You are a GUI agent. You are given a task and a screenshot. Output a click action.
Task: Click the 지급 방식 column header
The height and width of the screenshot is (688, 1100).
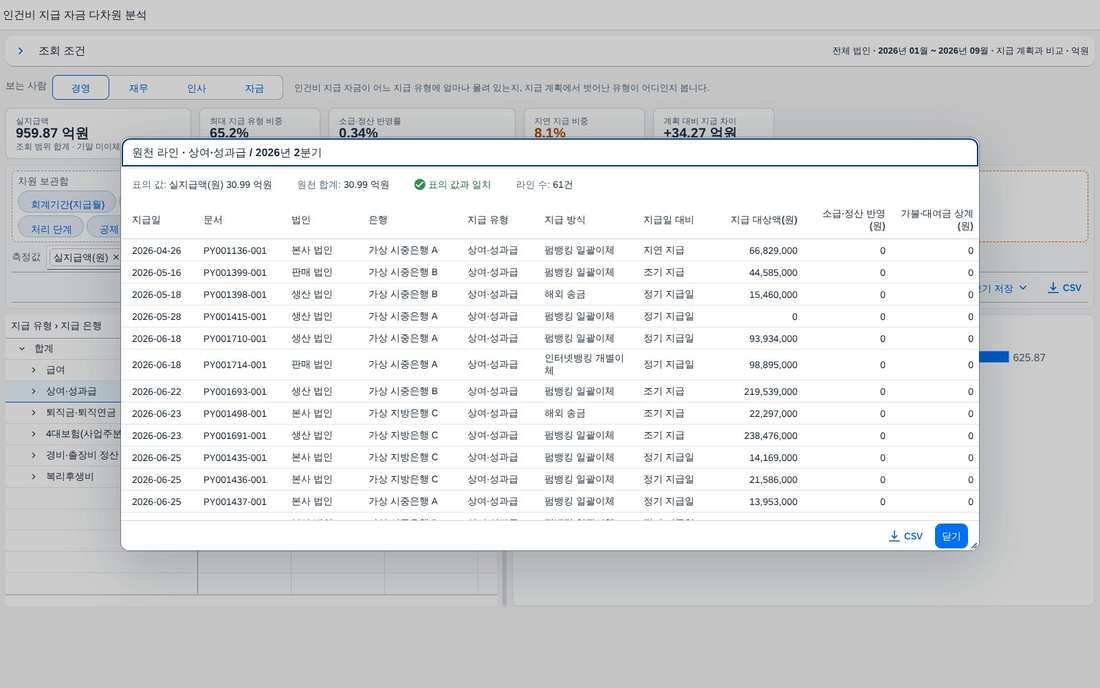click(565, 220)
